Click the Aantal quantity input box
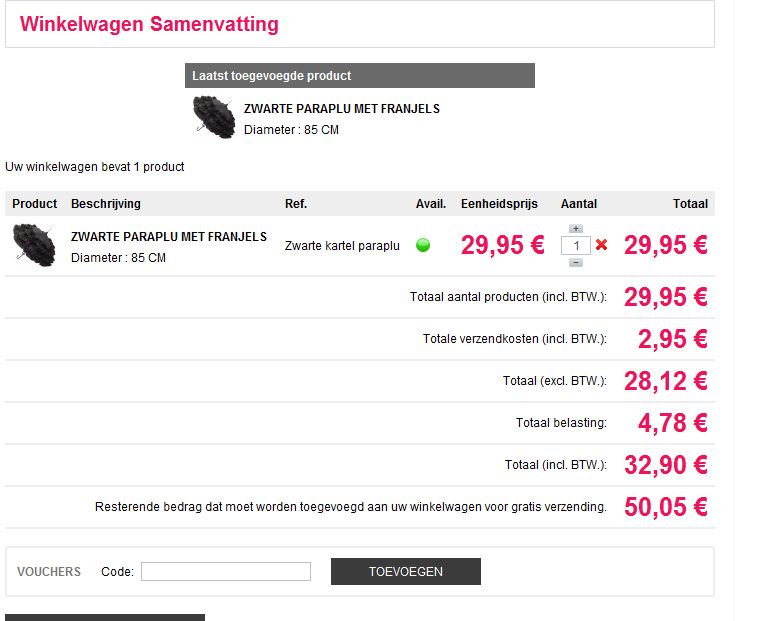 point(575,245)
